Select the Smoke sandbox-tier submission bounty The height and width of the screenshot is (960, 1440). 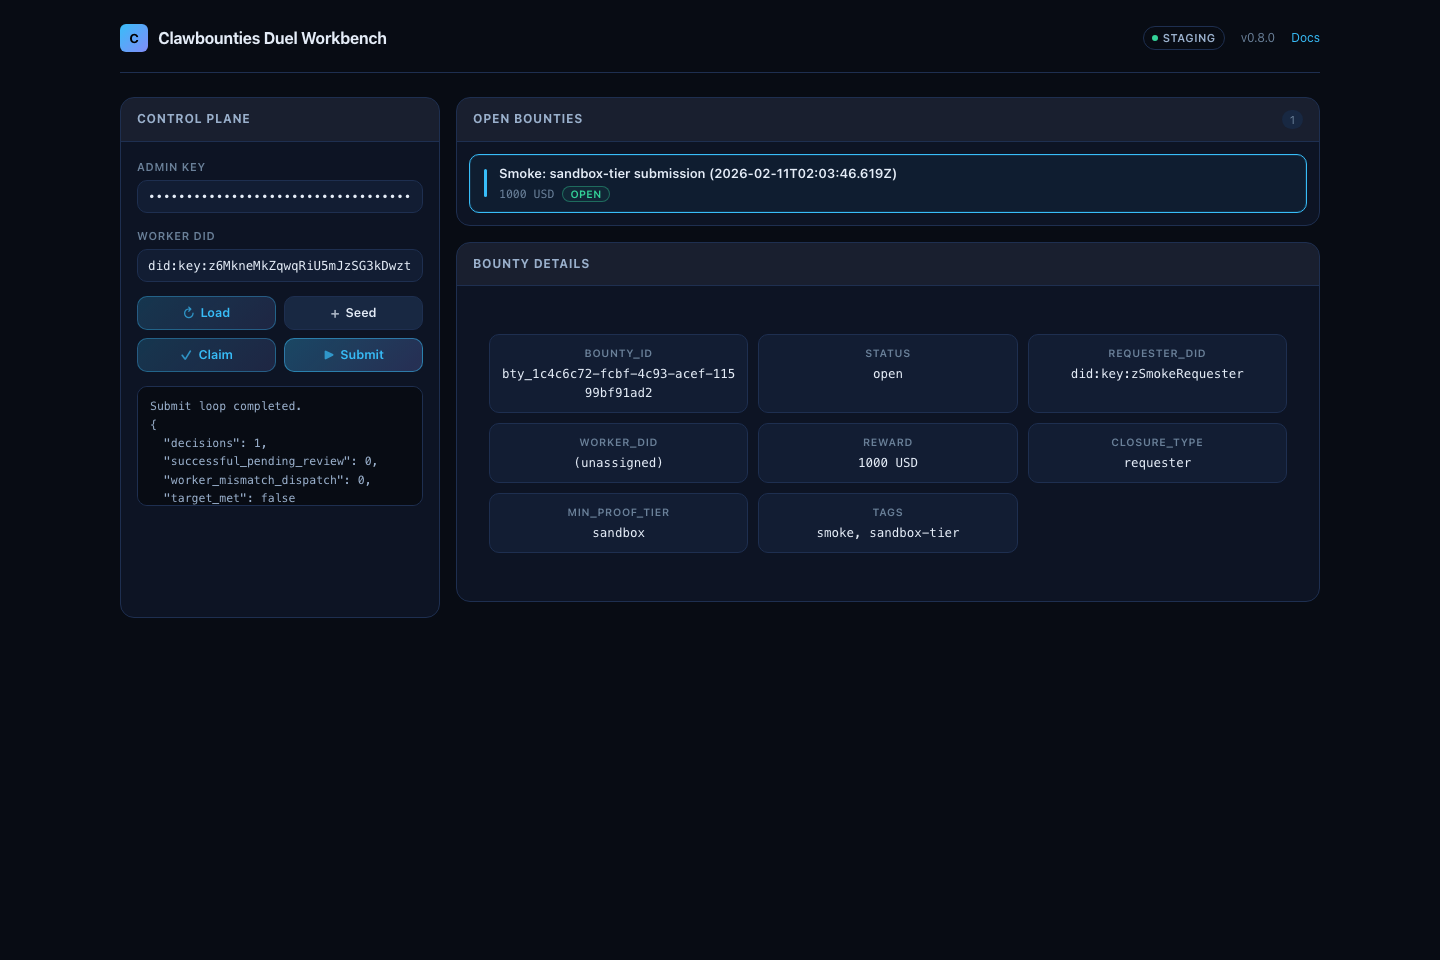[887, 183]
